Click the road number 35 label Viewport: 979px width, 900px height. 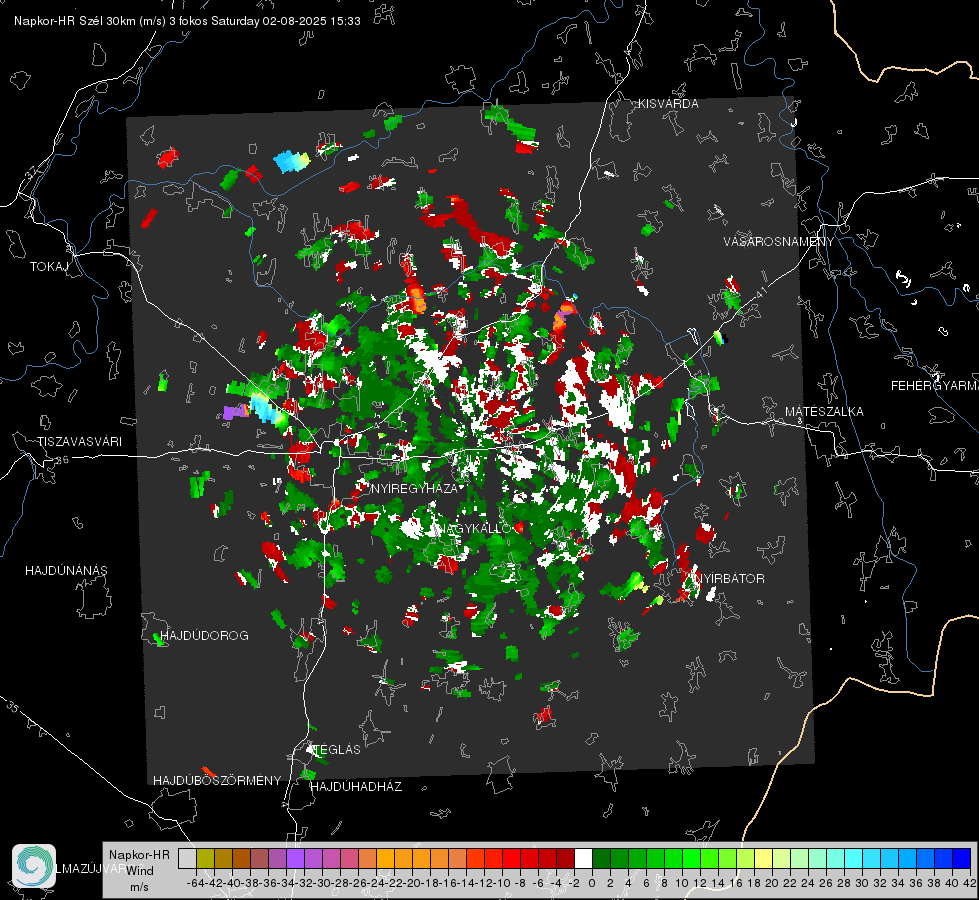click(x=13, y=706)
